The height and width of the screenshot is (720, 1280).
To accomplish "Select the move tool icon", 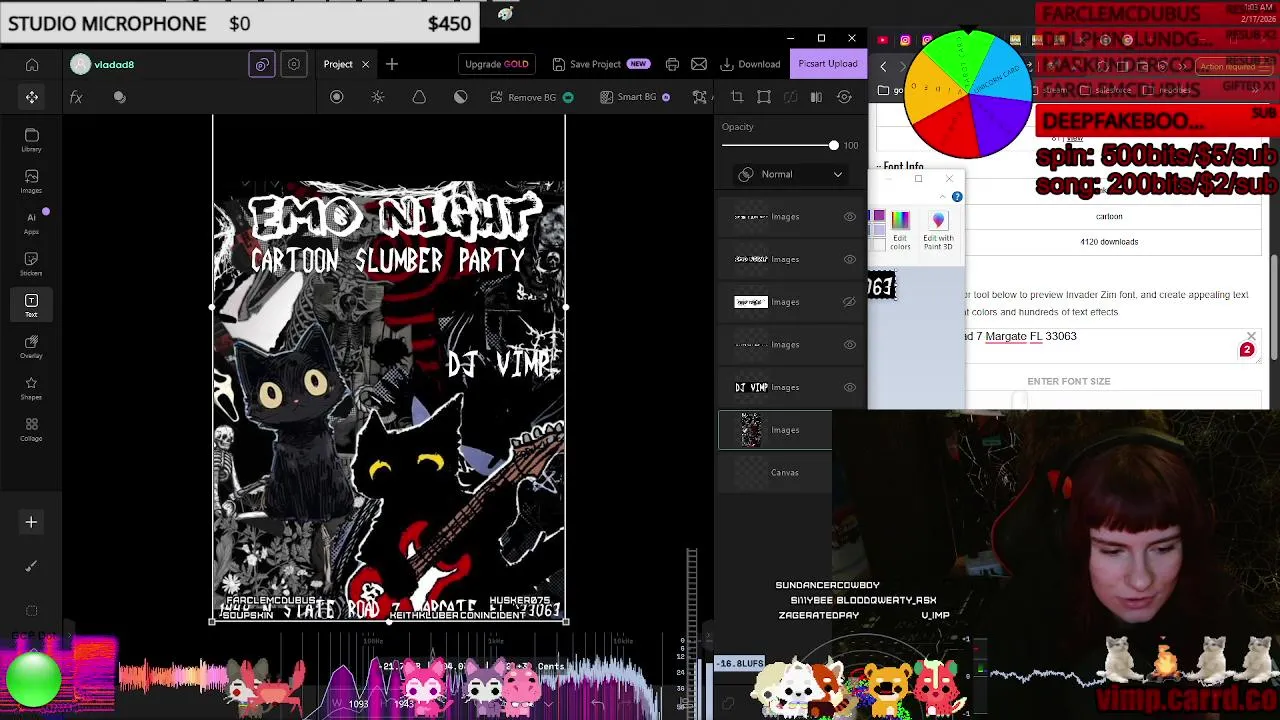I will click(32, 97).
